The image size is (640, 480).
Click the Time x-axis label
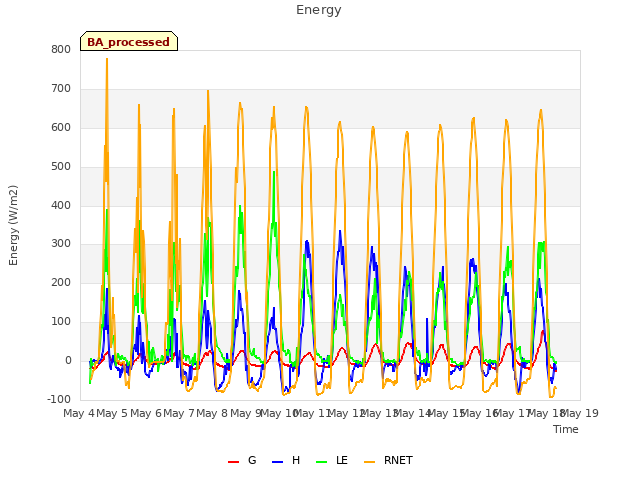pos(565,429)
